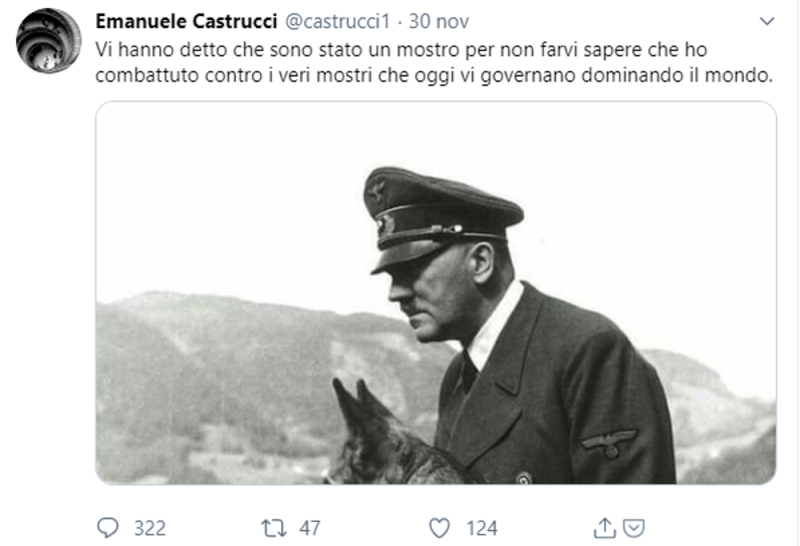800x546 pixels.
Task: View the 47 retweets count
Action: click(x=310, y=528)
